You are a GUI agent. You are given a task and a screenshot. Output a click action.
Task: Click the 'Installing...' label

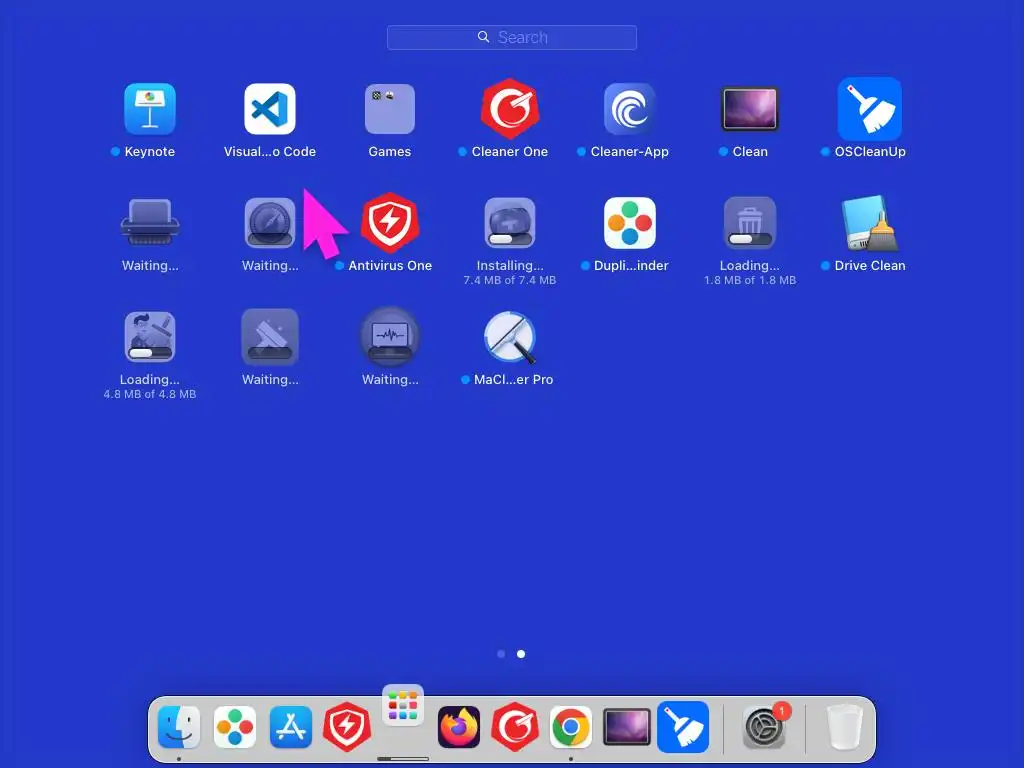510,266
